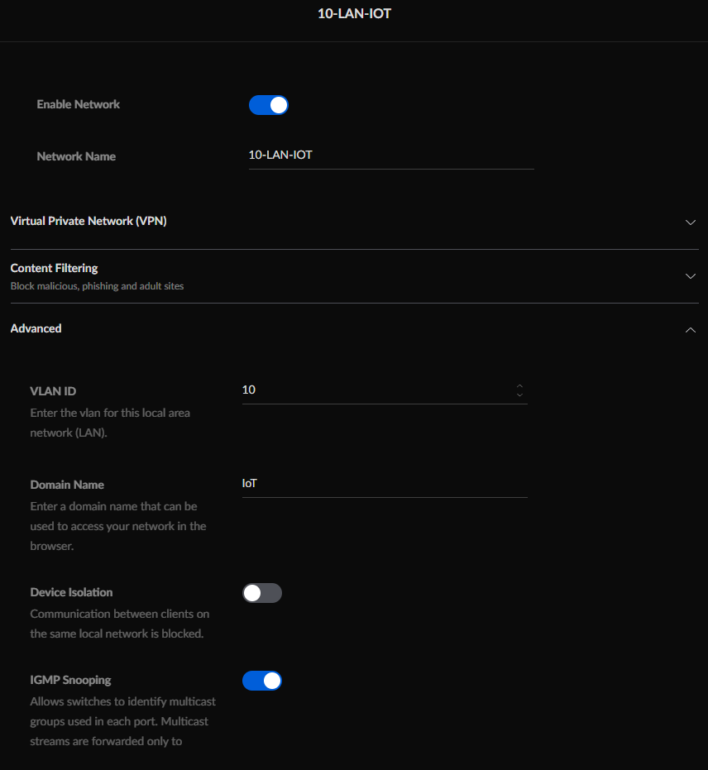
Task: Click the Network Name text field
Action: [x=390, y=156]
